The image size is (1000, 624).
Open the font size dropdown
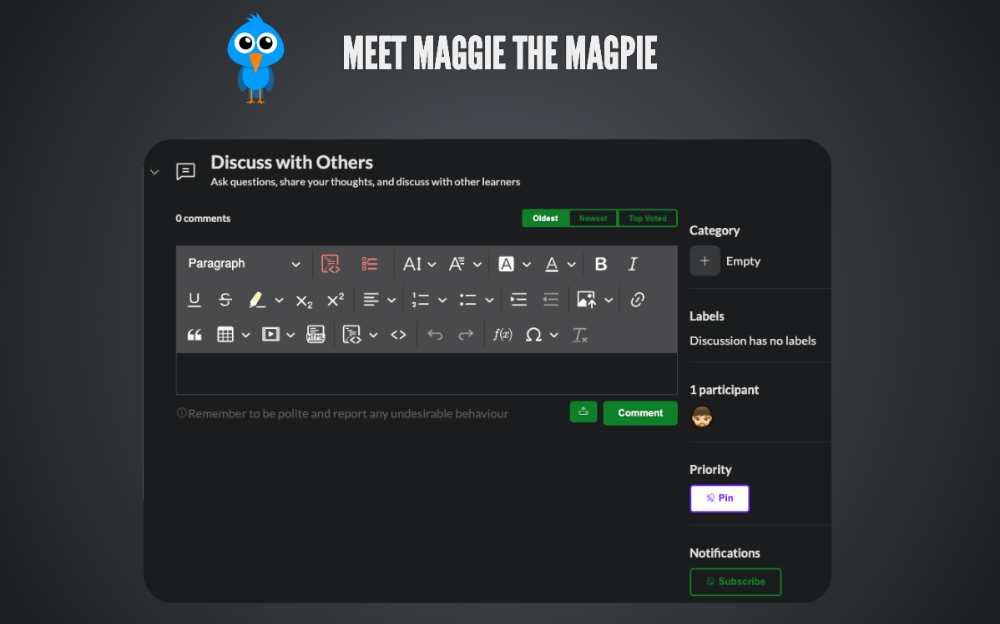coord(419,264)
